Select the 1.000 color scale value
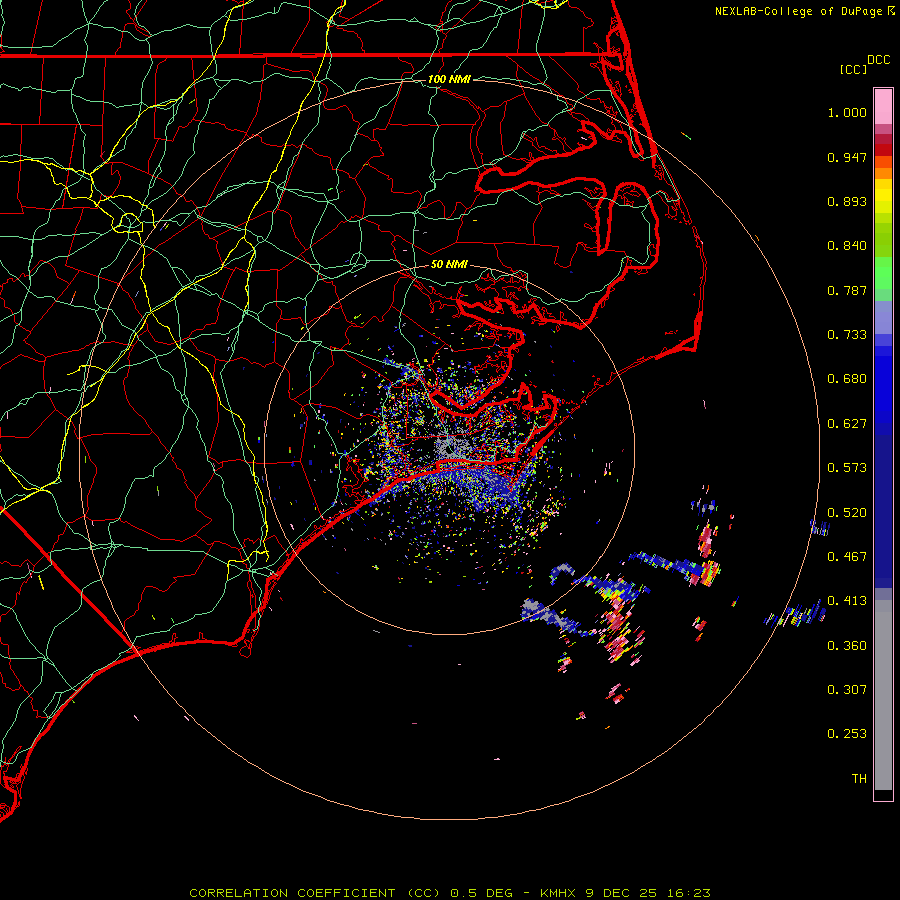Image resolution: width=900 pixels, height=900 pixels. pos(847,112)
